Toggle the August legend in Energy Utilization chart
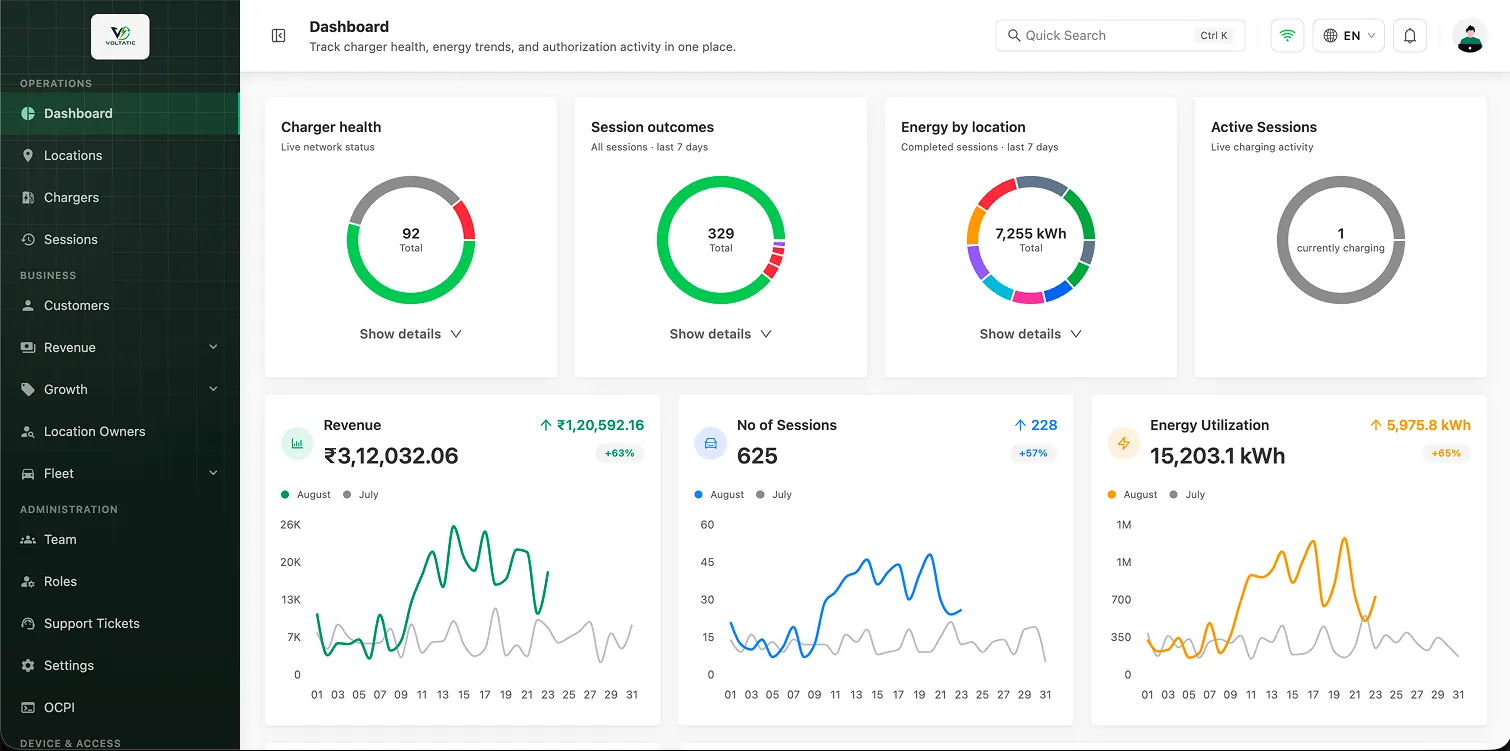This screenshot has width=1510, height=751. (x=1132, y=495)
